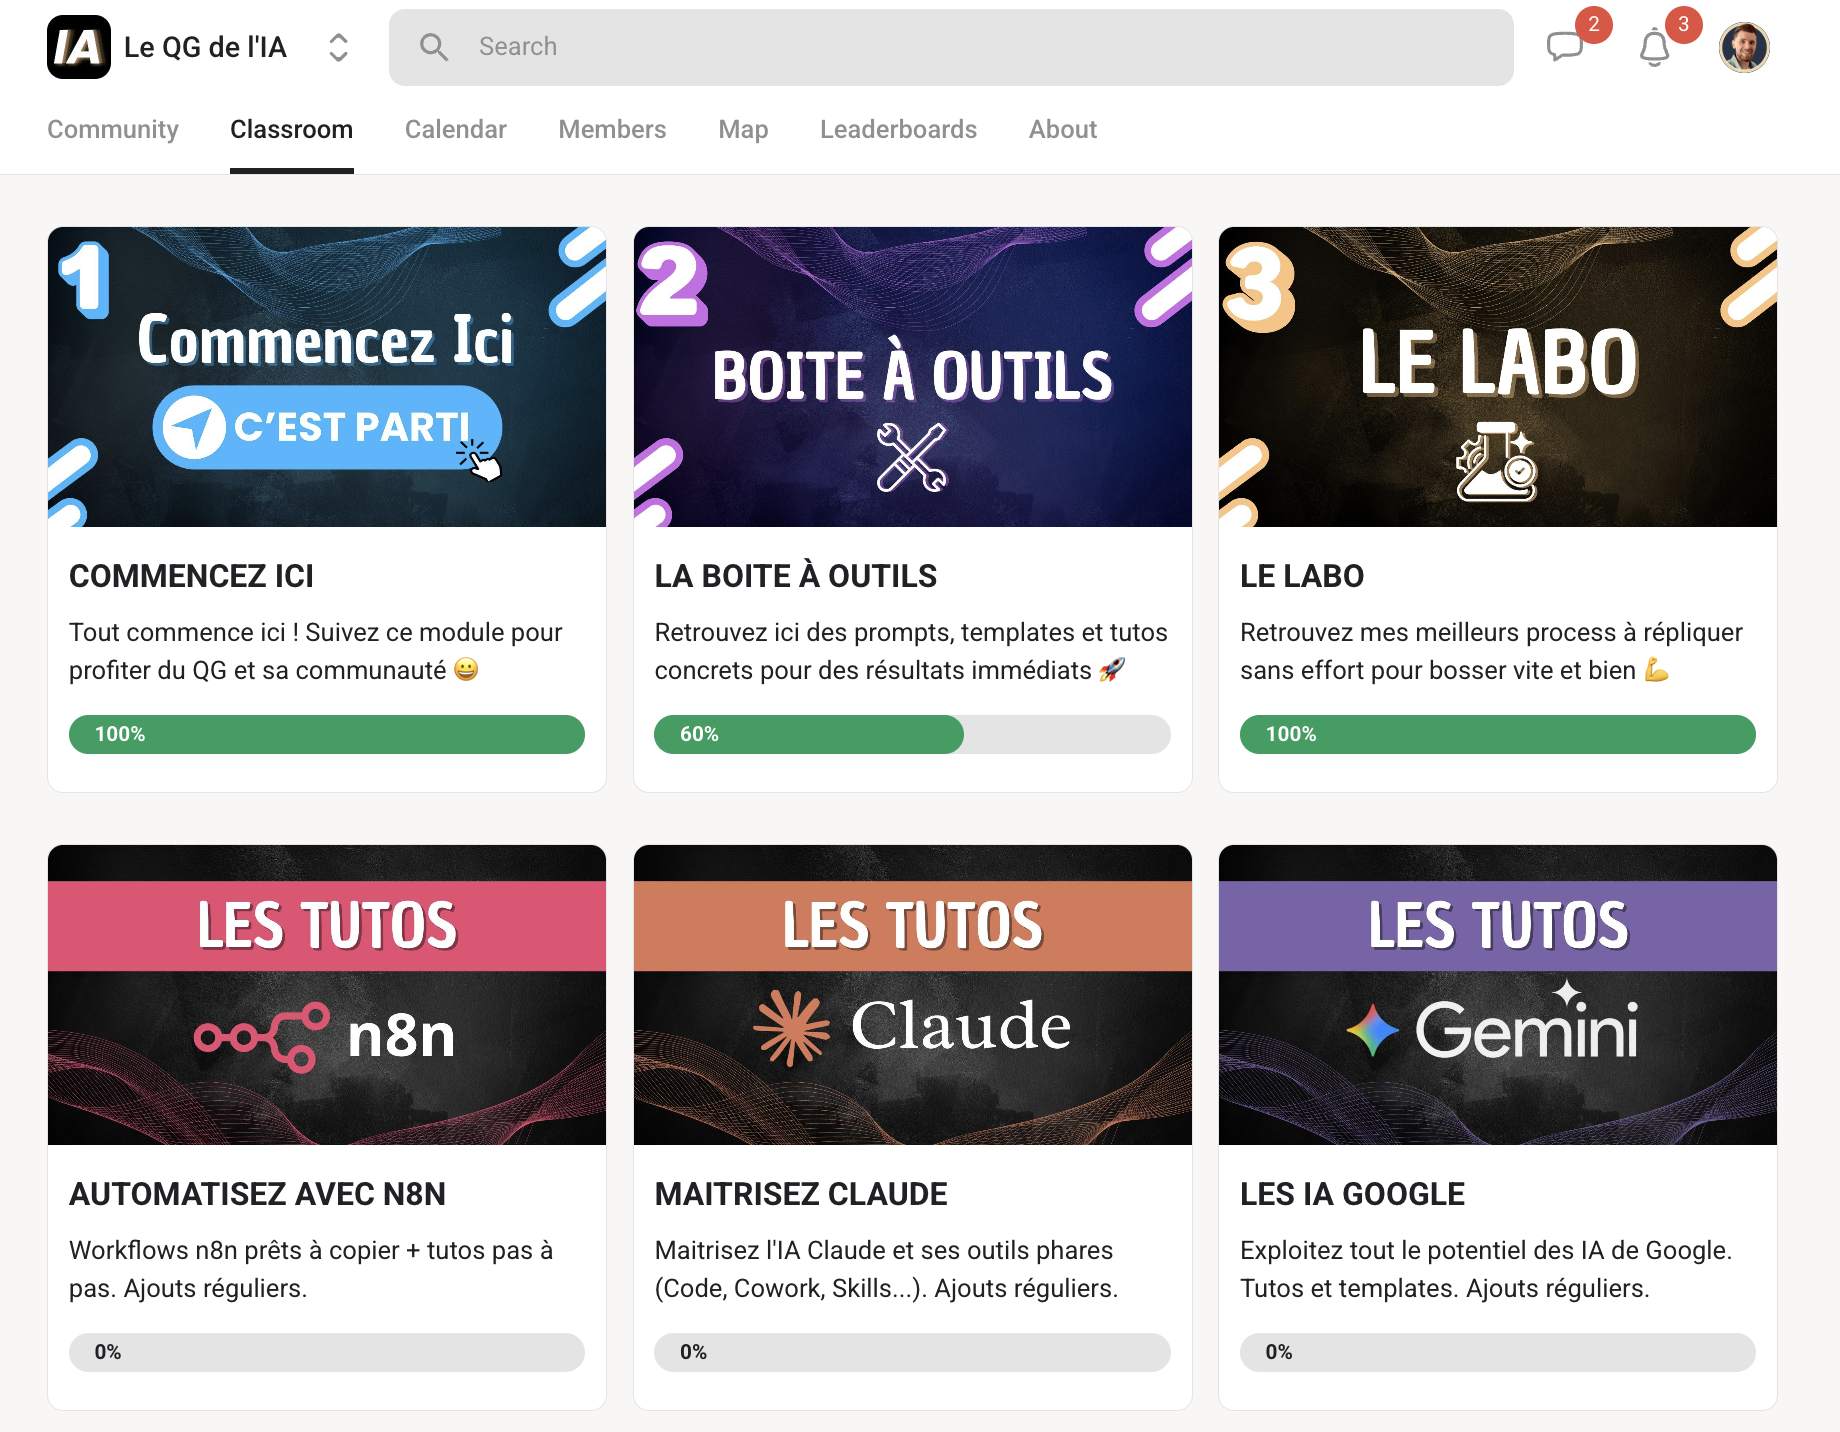
Task: Open the About tab
Action: point(1063,129)
